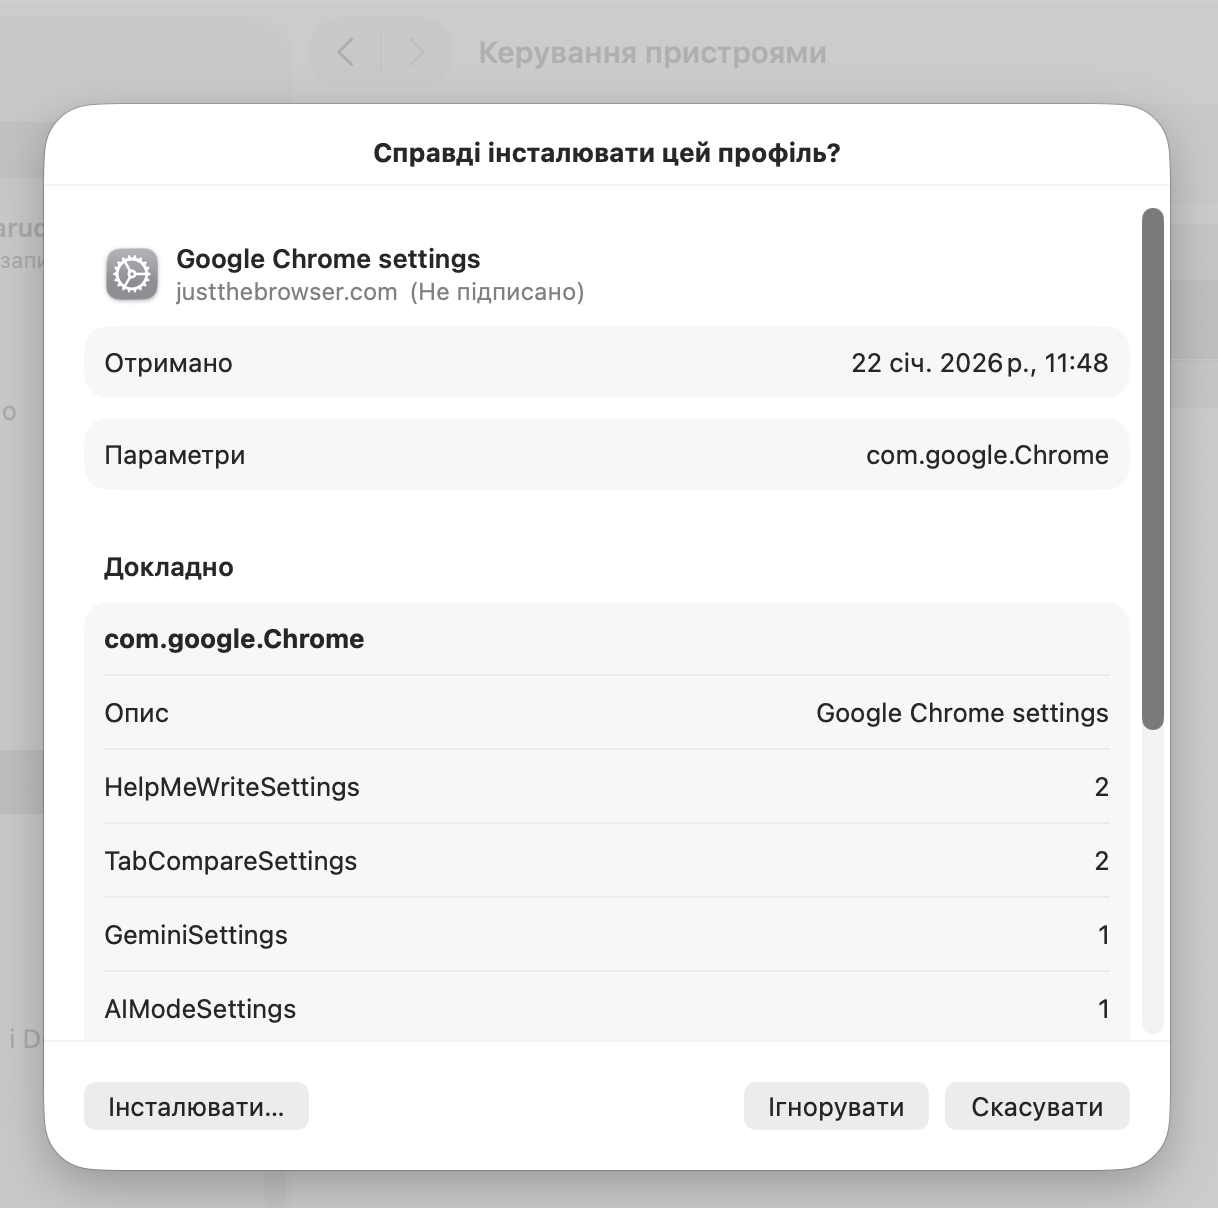
Task: Click the install profile dialog heading
Action: click(606, 153)
